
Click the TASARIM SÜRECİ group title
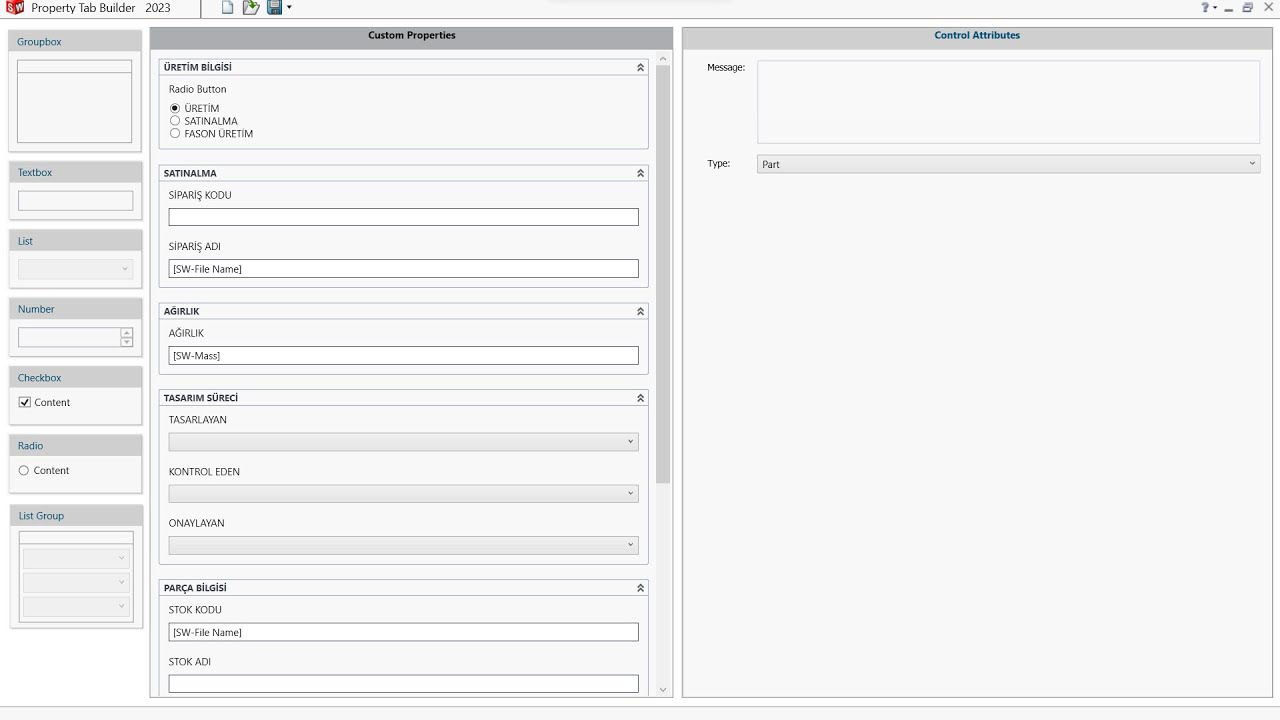(201, 398)
